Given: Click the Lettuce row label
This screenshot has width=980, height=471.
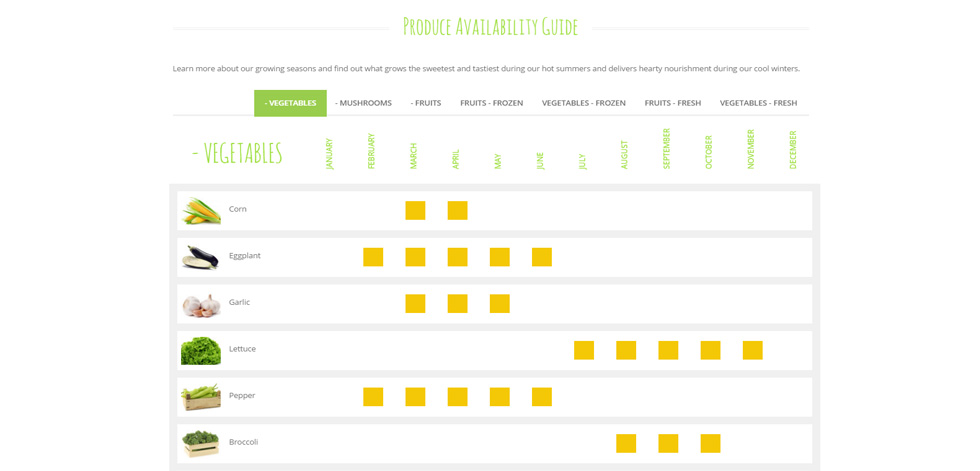Looking at the screenshot, I should pos(242,349).
